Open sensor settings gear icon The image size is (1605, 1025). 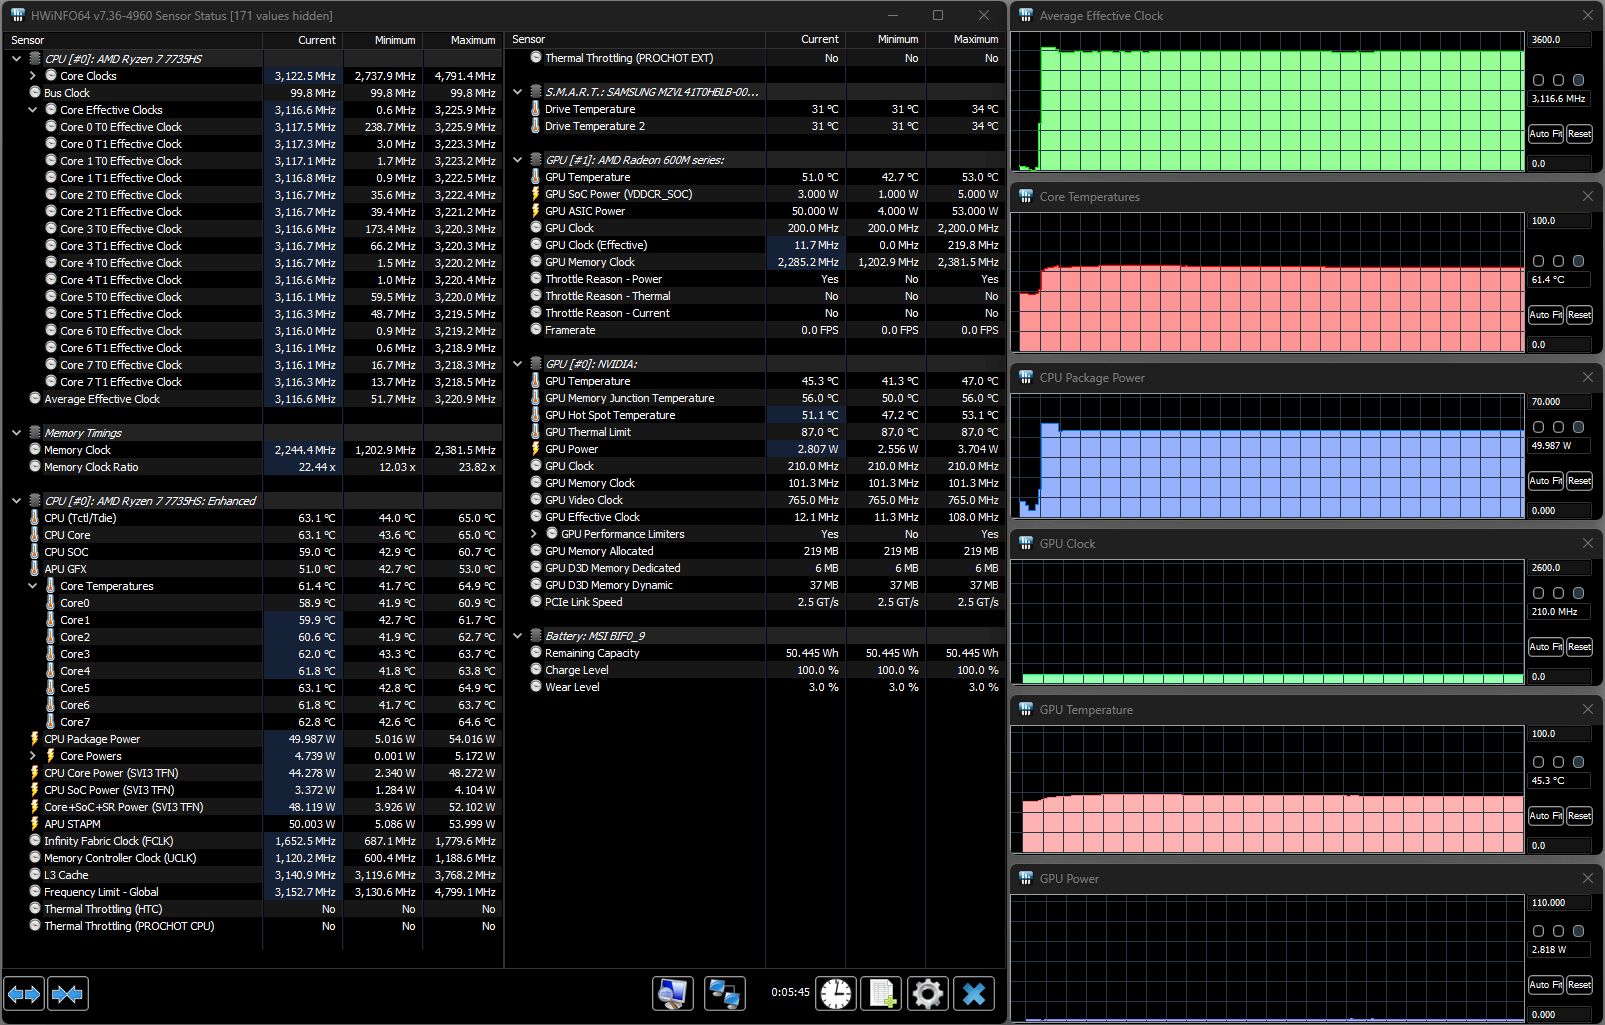click(x=928, y=994)
